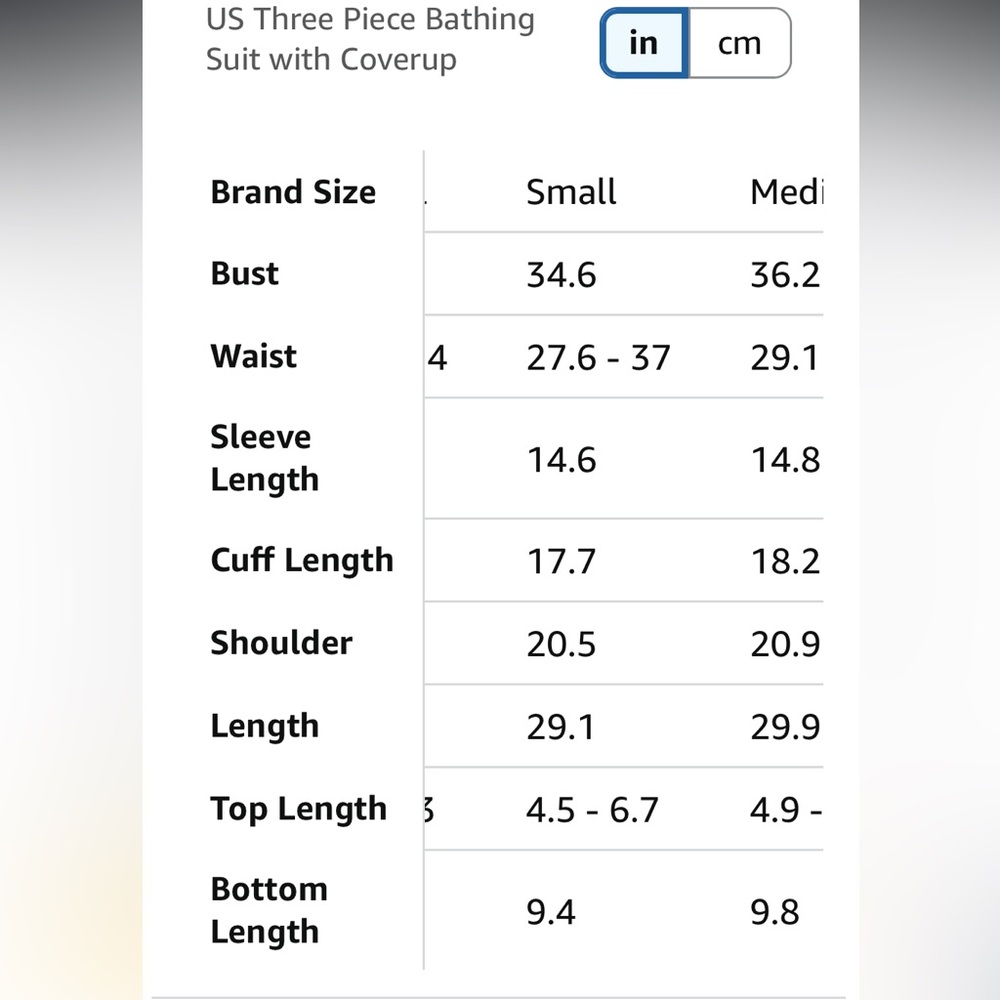
Task: Click the Brand Size row label
Action: pyautogui.click(x=293, y=192)
